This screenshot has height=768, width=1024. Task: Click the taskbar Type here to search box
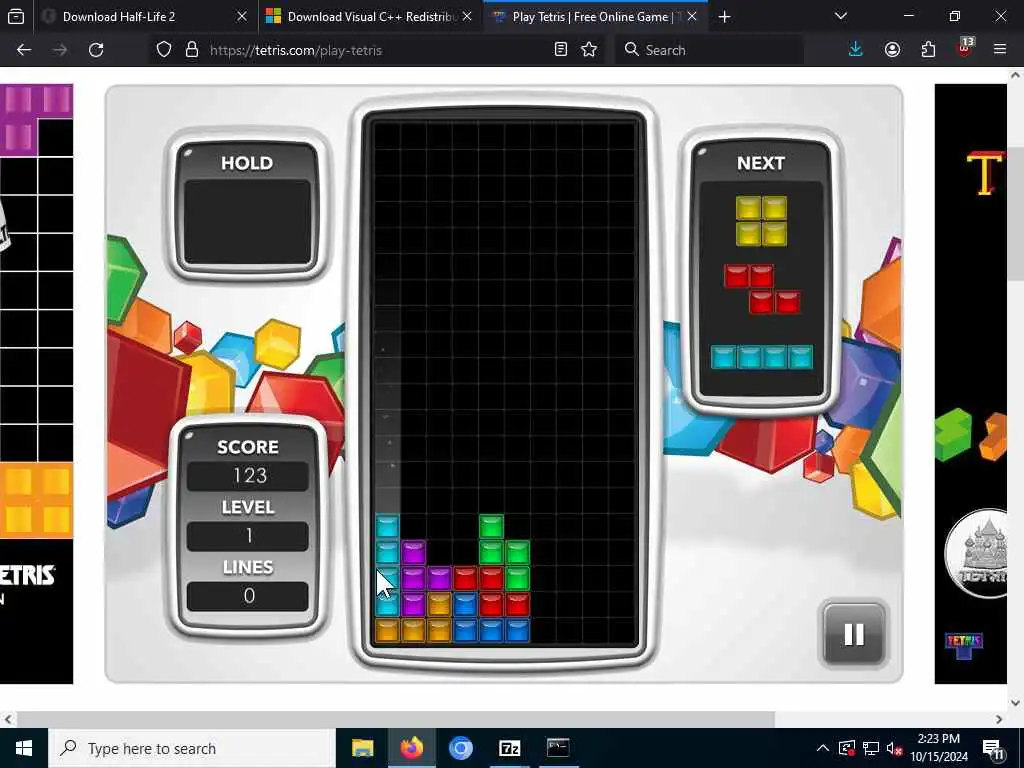click(x=192, y=748)
